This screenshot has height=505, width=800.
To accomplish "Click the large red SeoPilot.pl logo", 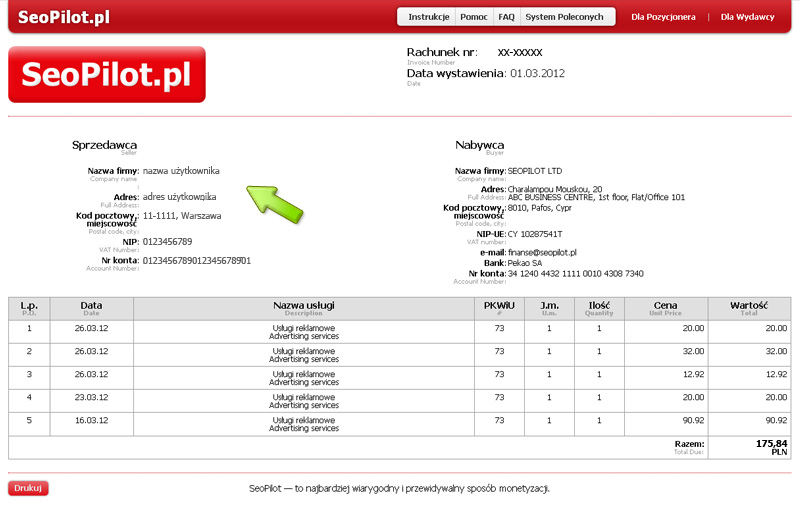I will point(107,75).
